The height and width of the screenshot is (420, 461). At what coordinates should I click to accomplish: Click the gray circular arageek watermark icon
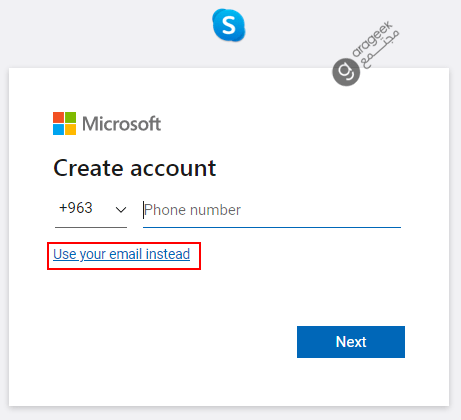pyautogui.click(x=346, y=72)
